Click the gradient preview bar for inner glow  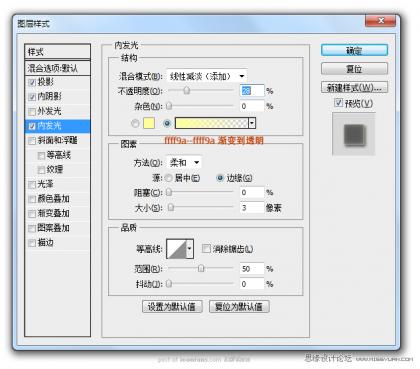[x=212, y=123]
